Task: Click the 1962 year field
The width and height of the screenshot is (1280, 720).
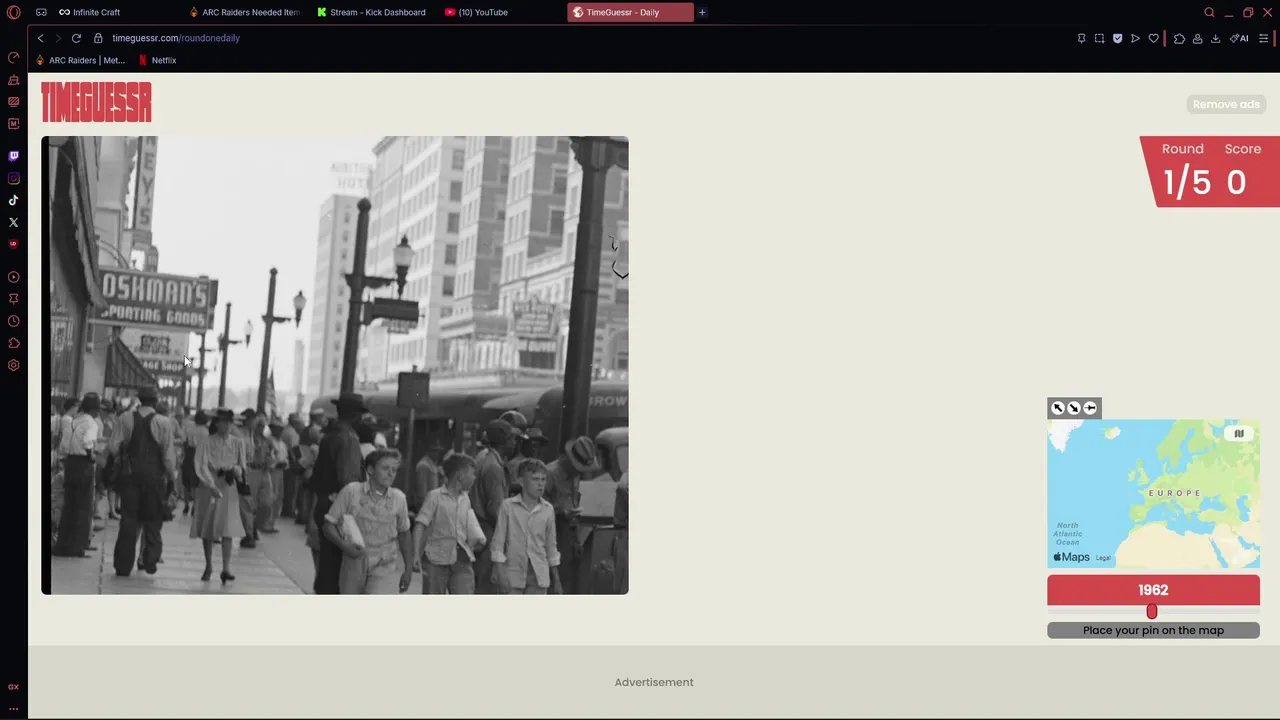Action: [1153, 590]
